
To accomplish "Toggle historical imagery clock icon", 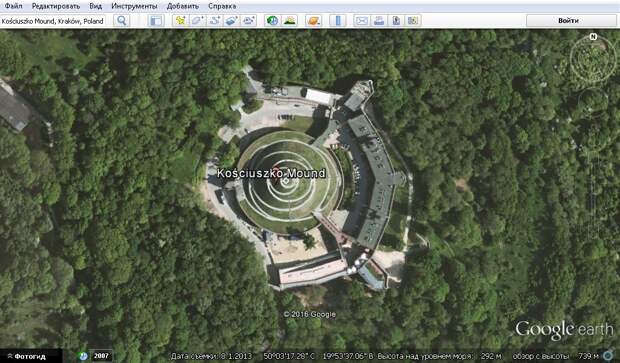I will (272, 21).
